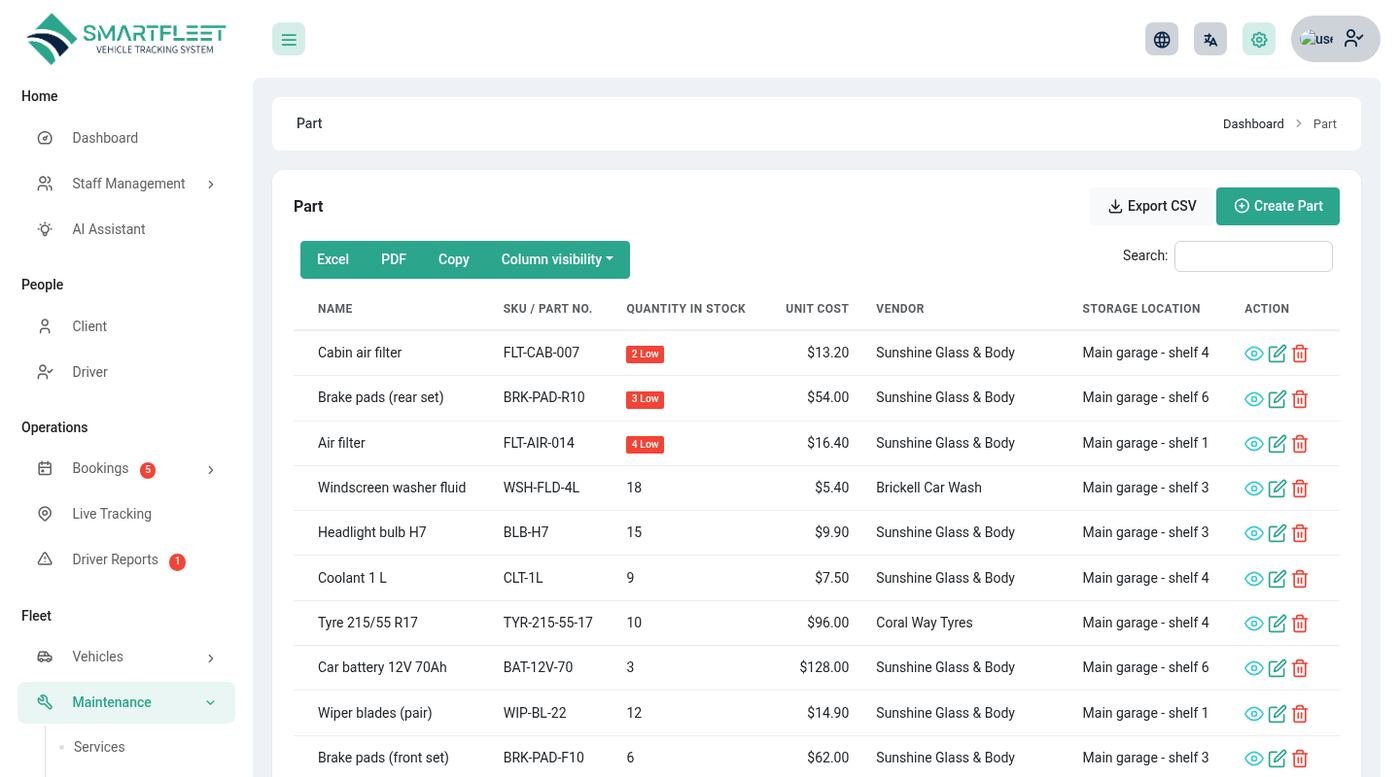Open the globe language icon
The height and width of the screenshot is (777, 1400).
[x=1161, y=39]
